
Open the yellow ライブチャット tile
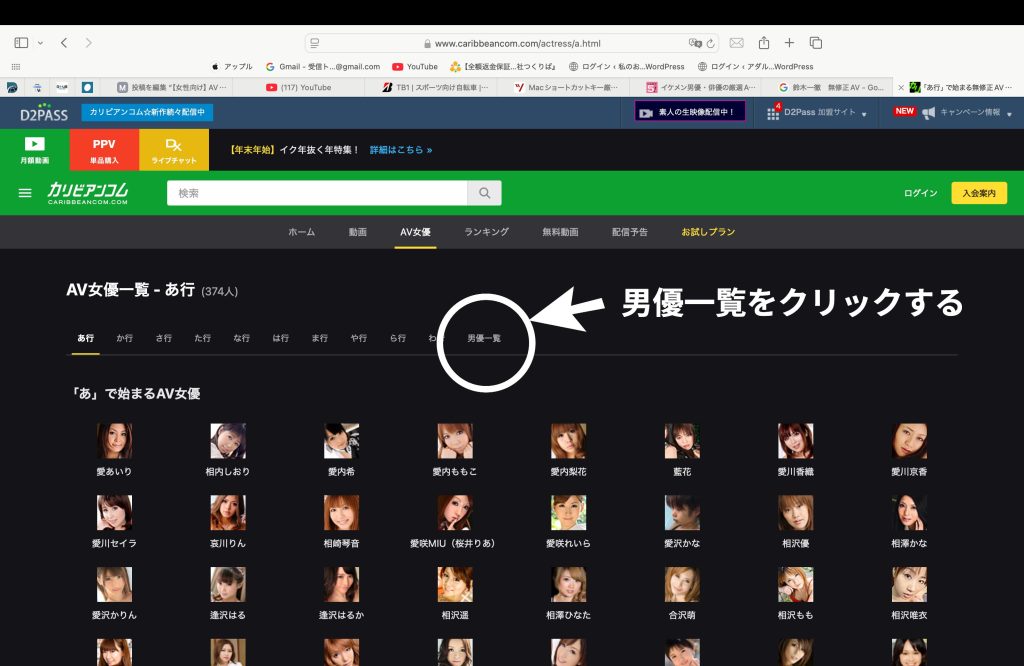174,150
